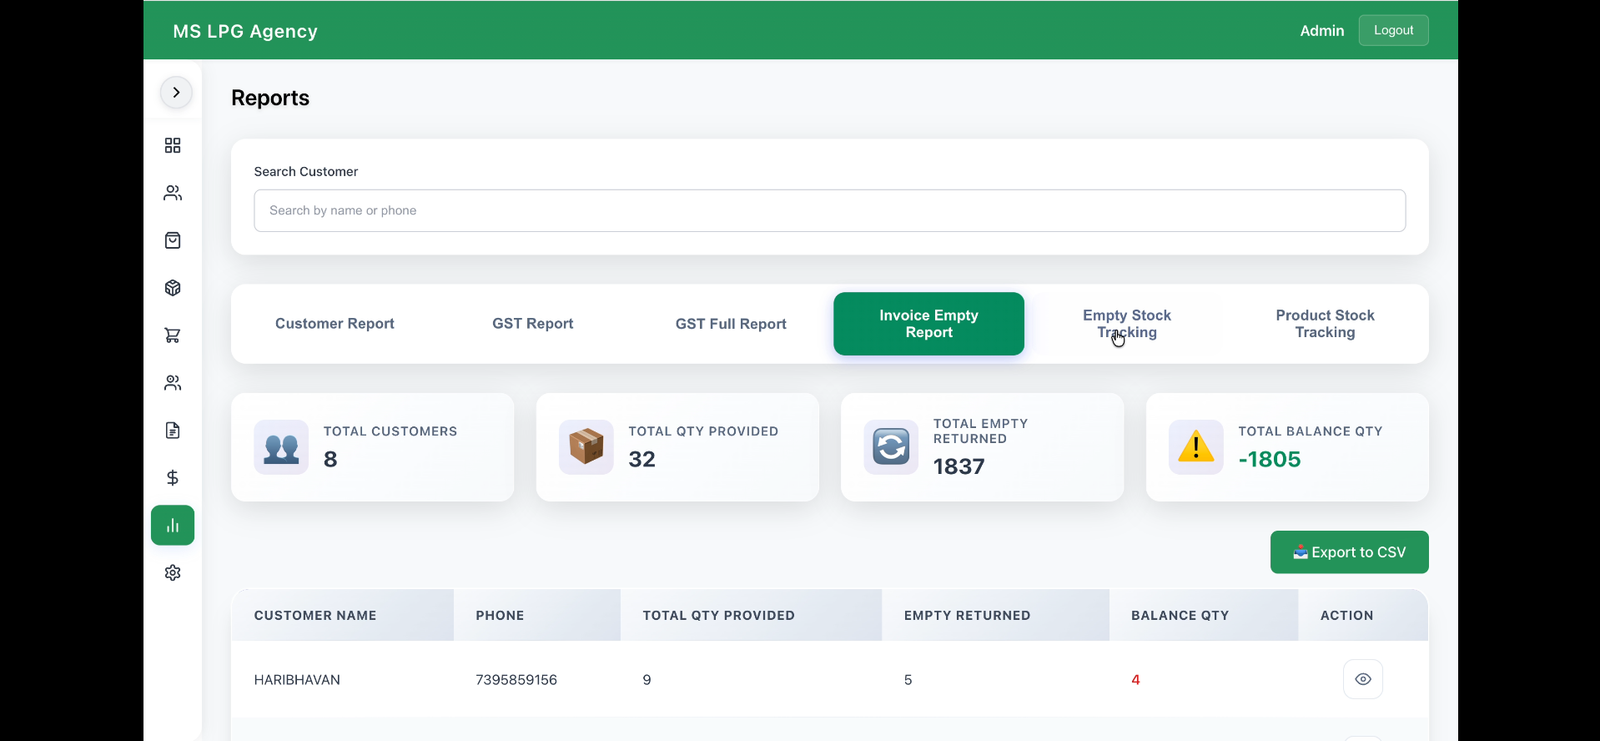Switch to GST Report tab

point(533,324)
